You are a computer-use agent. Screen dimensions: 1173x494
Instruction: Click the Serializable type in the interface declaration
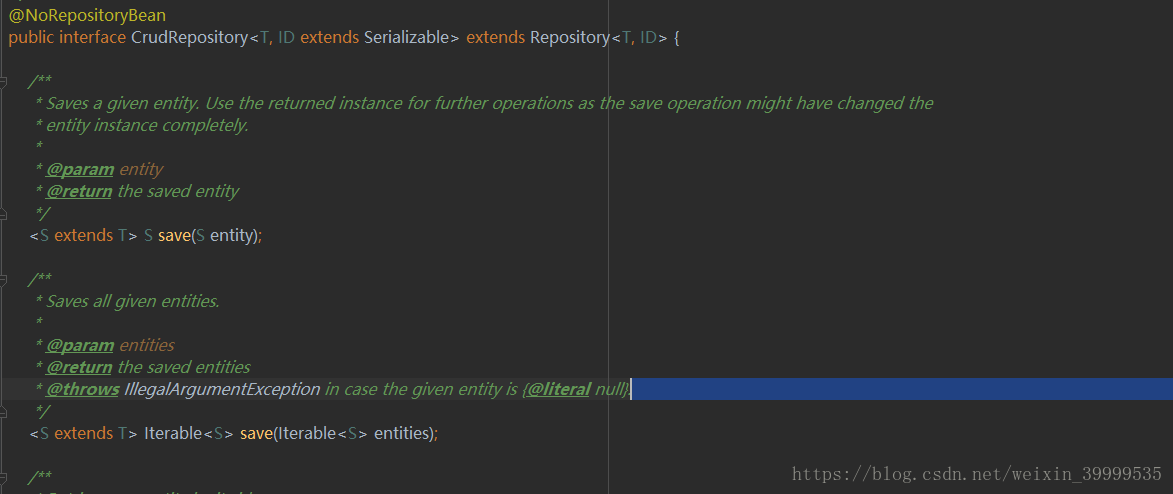click(x=406, y=37)
